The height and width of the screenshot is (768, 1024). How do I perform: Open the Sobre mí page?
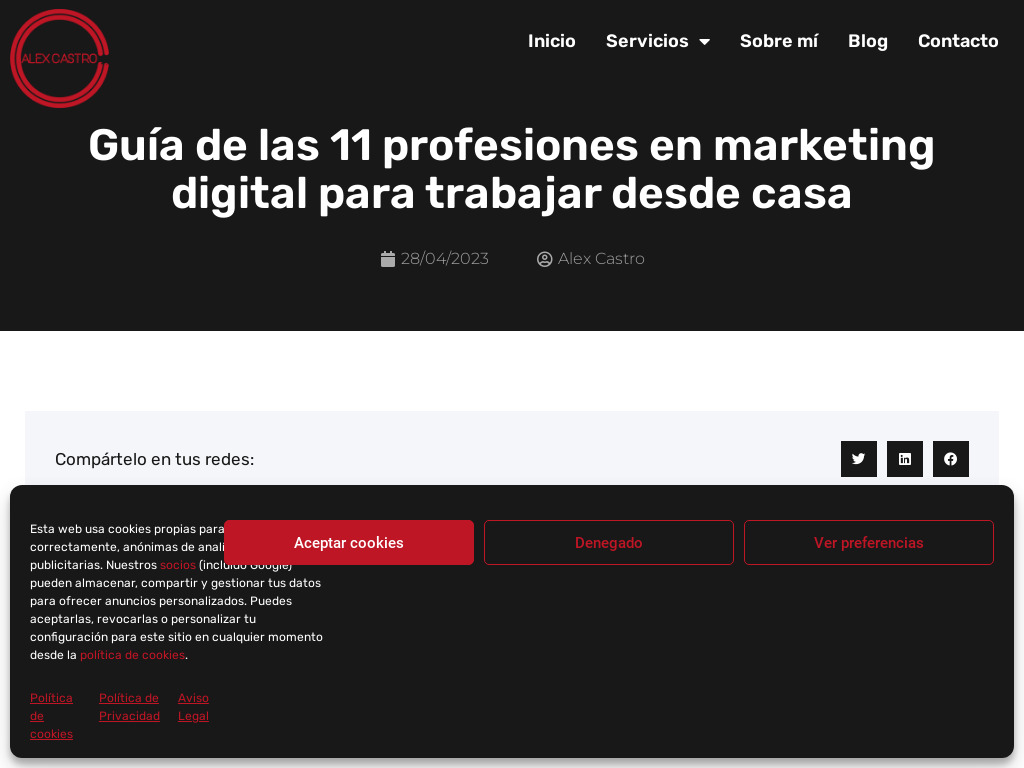[x=778, y=41]
